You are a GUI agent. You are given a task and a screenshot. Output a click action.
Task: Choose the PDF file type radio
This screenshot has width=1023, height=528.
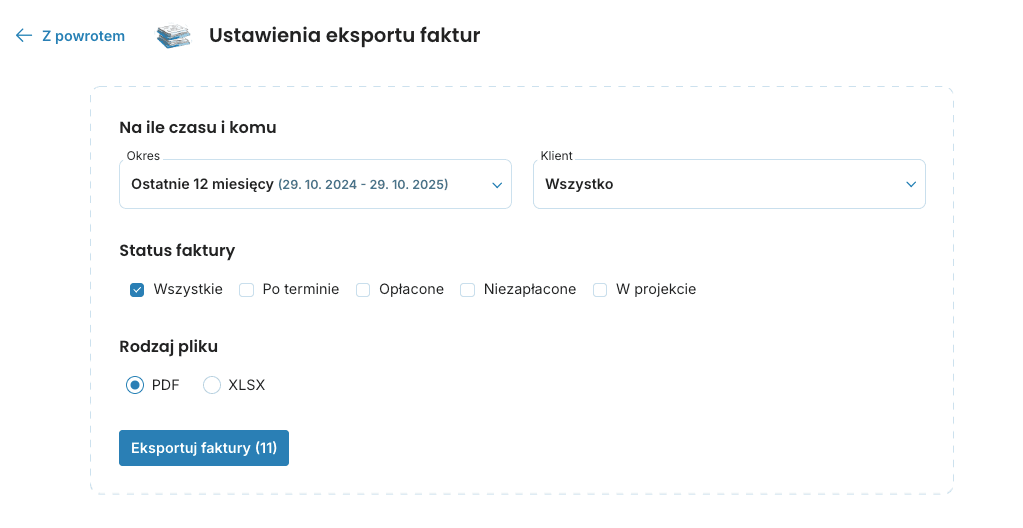tap(135, 385)
